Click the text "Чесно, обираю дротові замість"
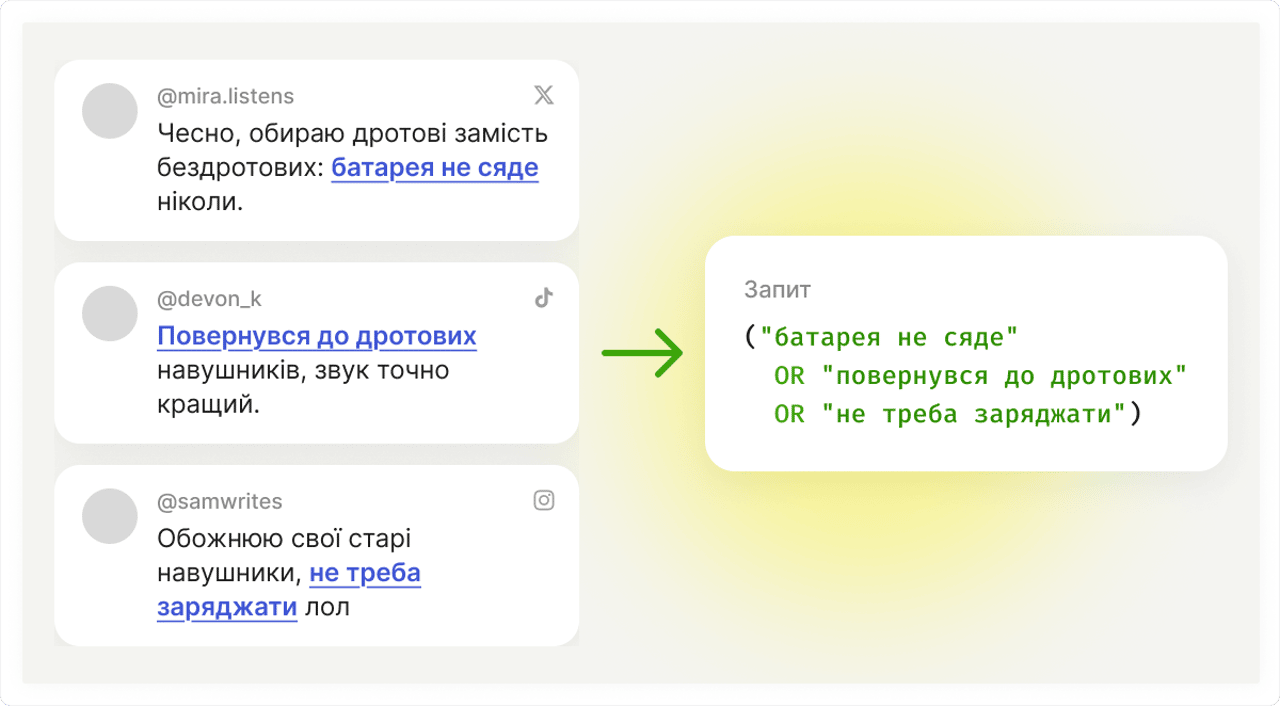 [x=352, y=134]
